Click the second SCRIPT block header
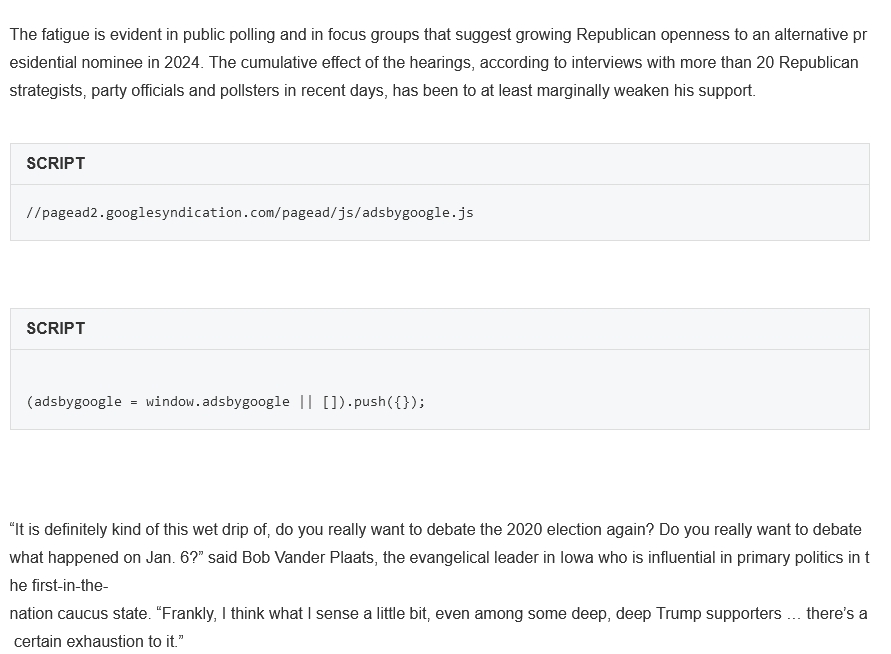The image size is (891, 654). click(x=440, y=329)
